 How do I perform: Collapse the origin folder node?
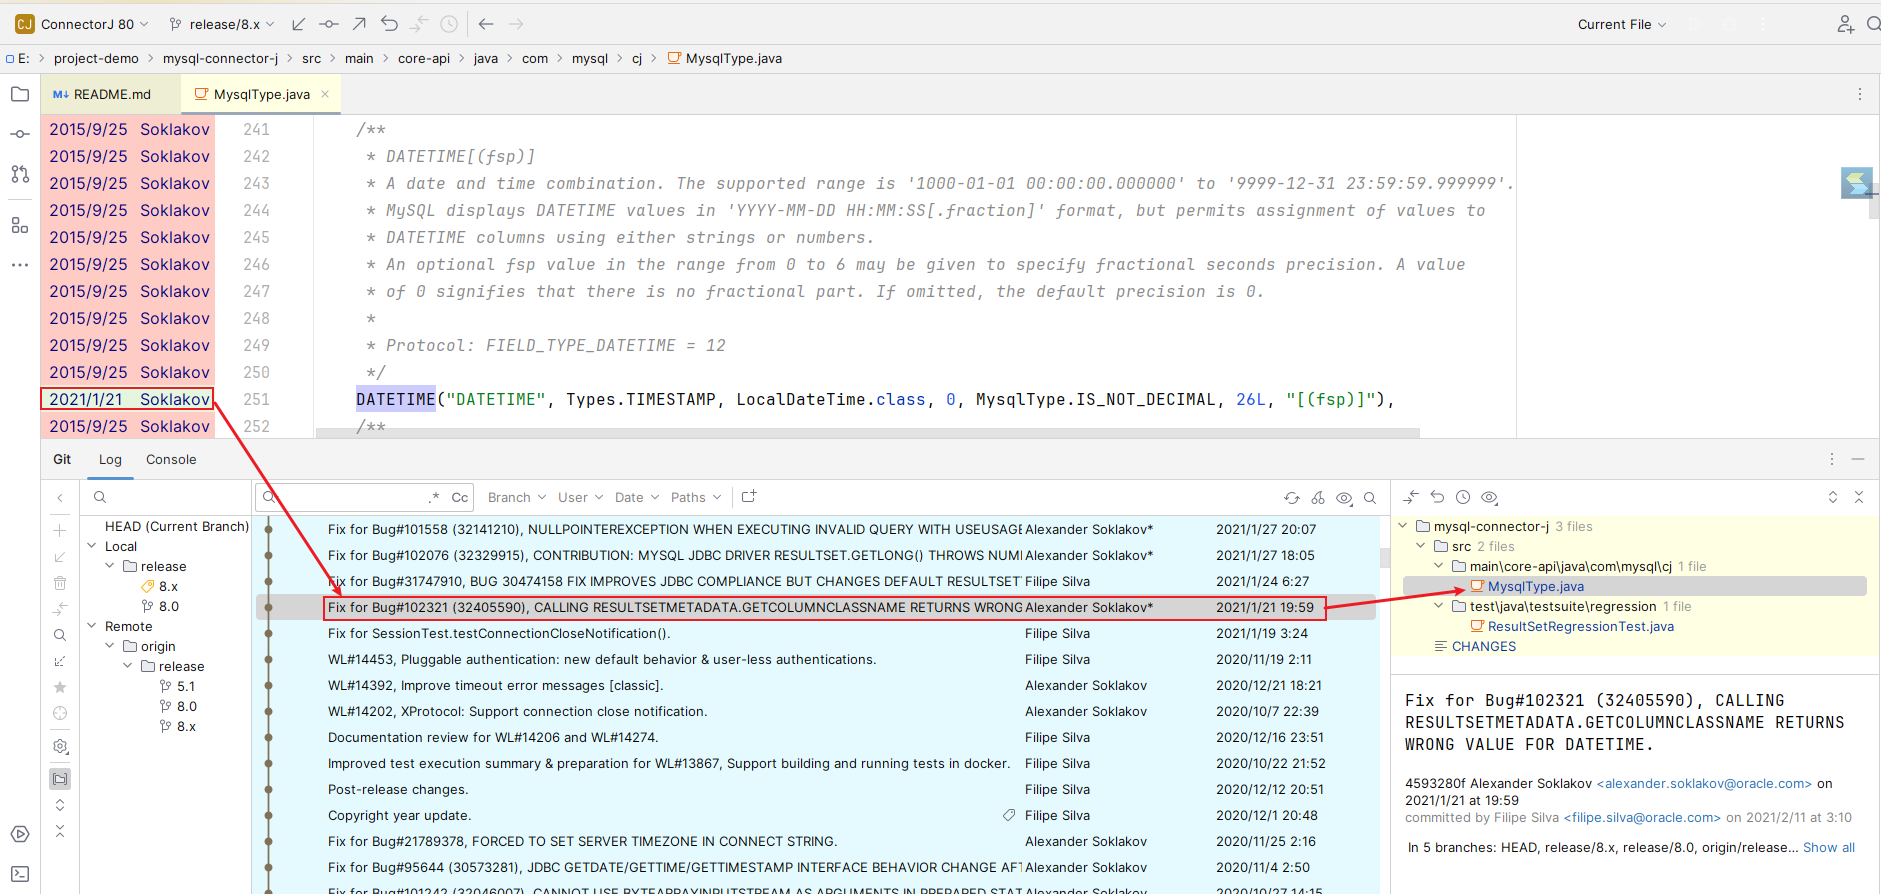pyautogui.click(x=110, y=646)
